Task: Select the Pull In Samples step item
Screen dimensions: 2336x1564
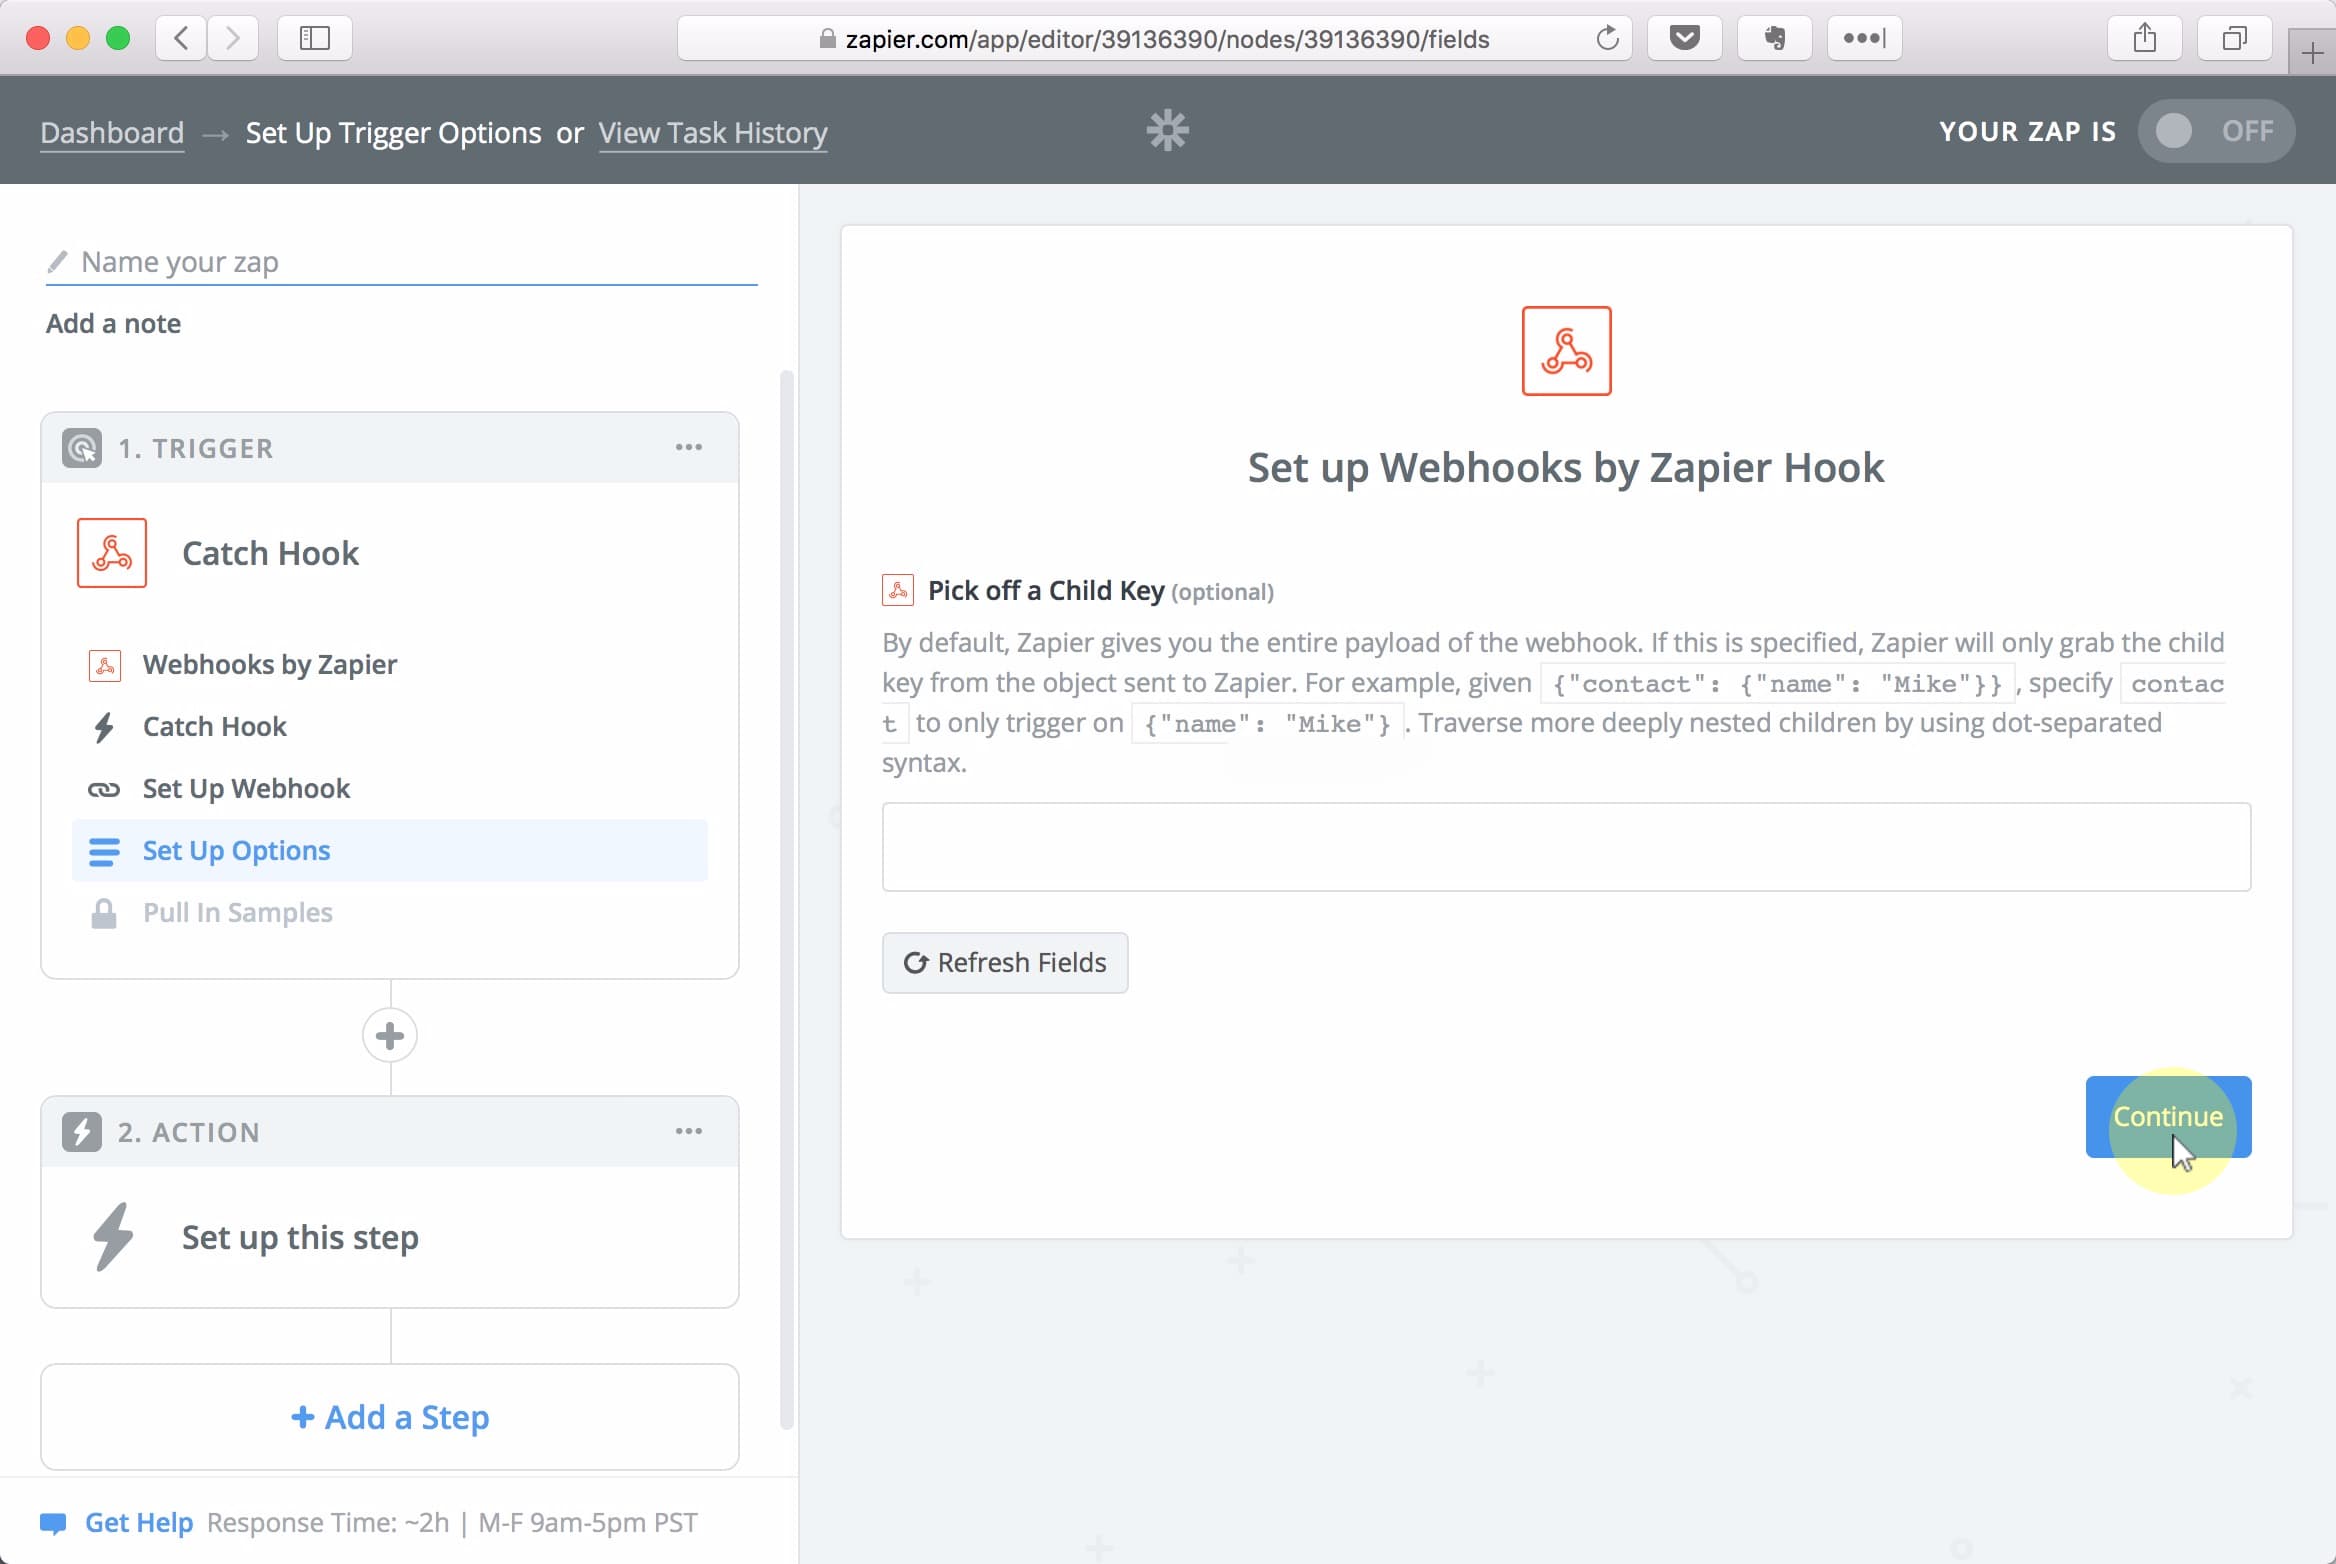Action: (x=390, y=913)
